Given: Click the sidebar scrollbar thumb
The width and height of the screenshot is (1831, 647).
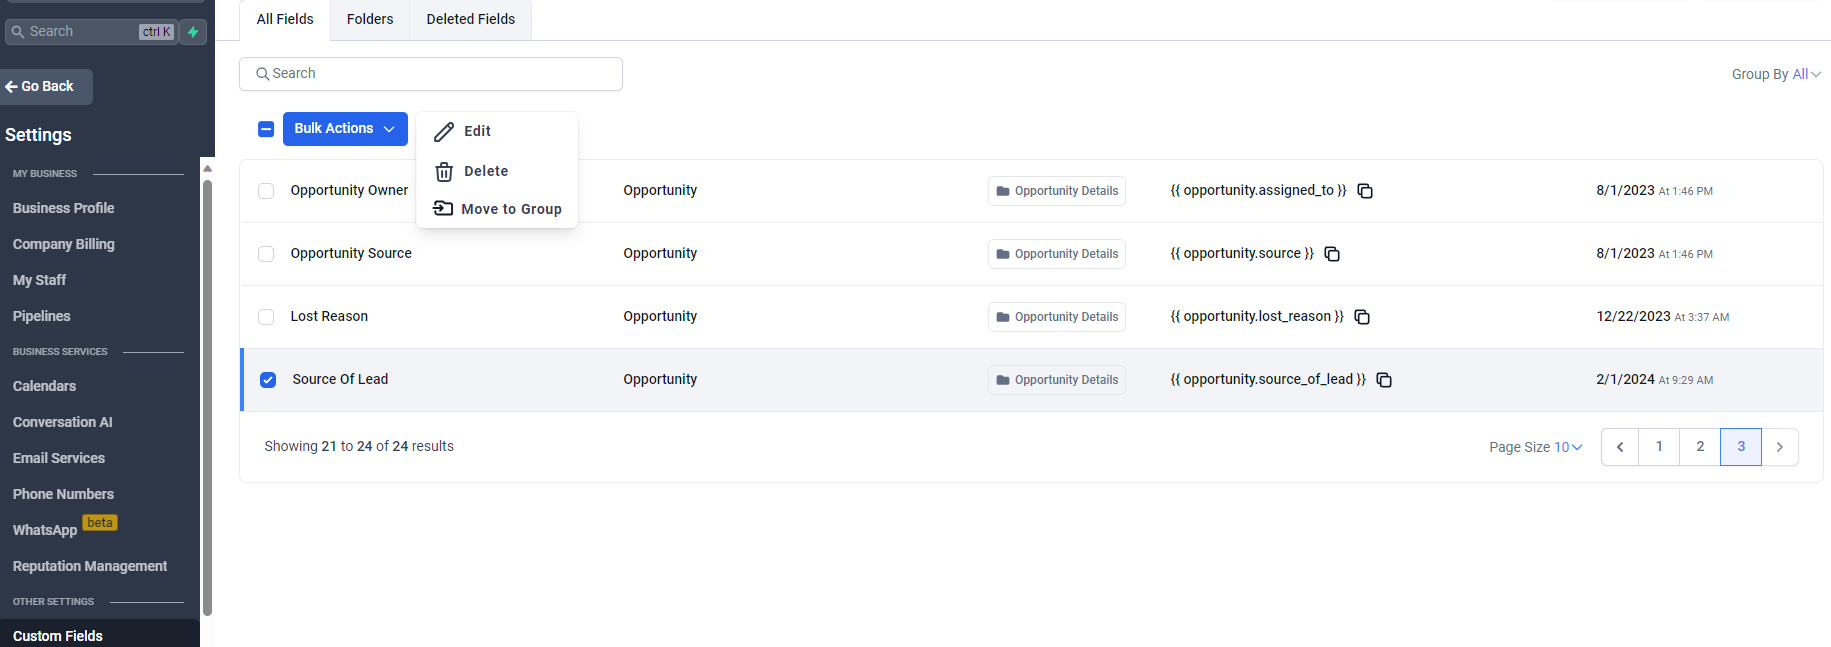Looking at the screenshot, I should click(207, 398).
